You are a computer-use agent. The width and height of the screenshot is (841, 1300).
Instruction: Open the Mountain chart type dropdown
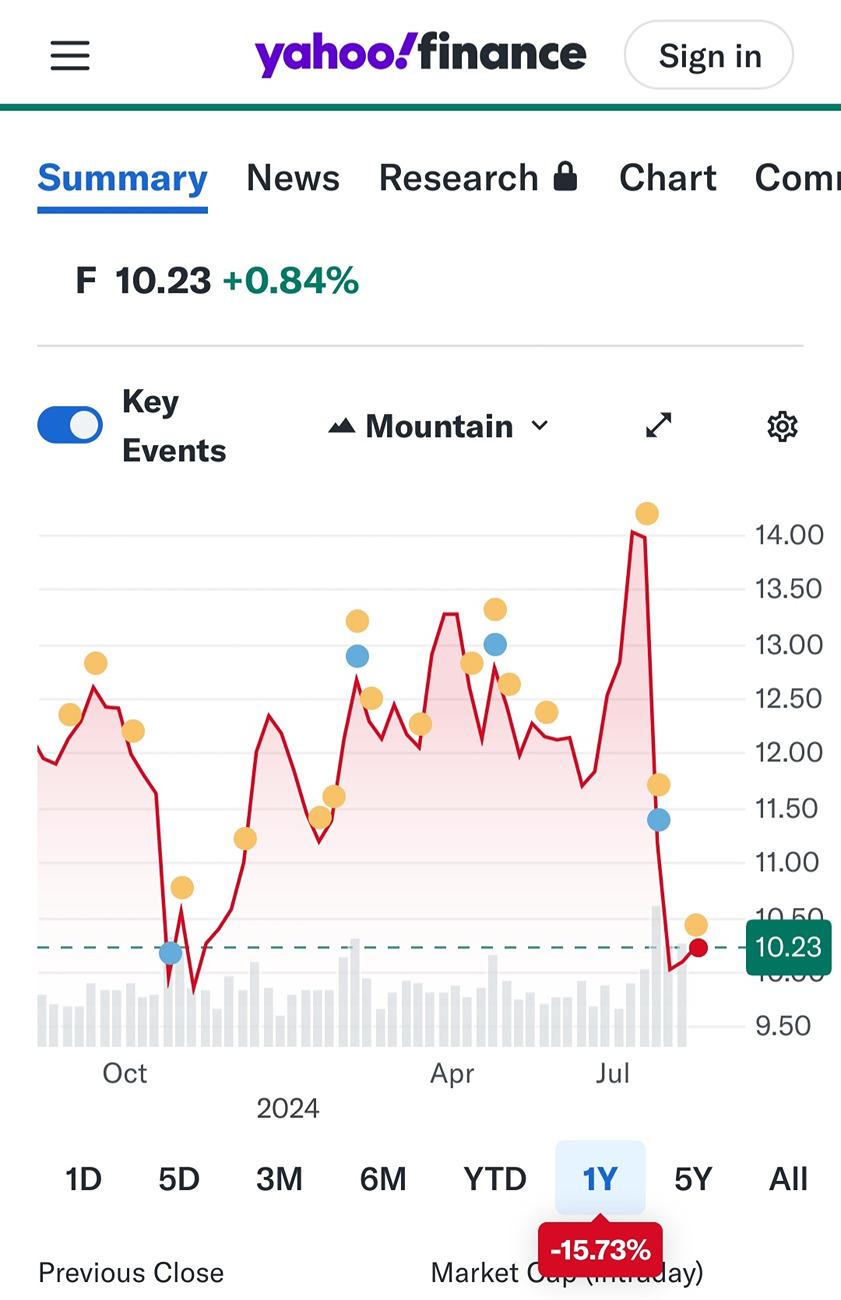[439, 427]
